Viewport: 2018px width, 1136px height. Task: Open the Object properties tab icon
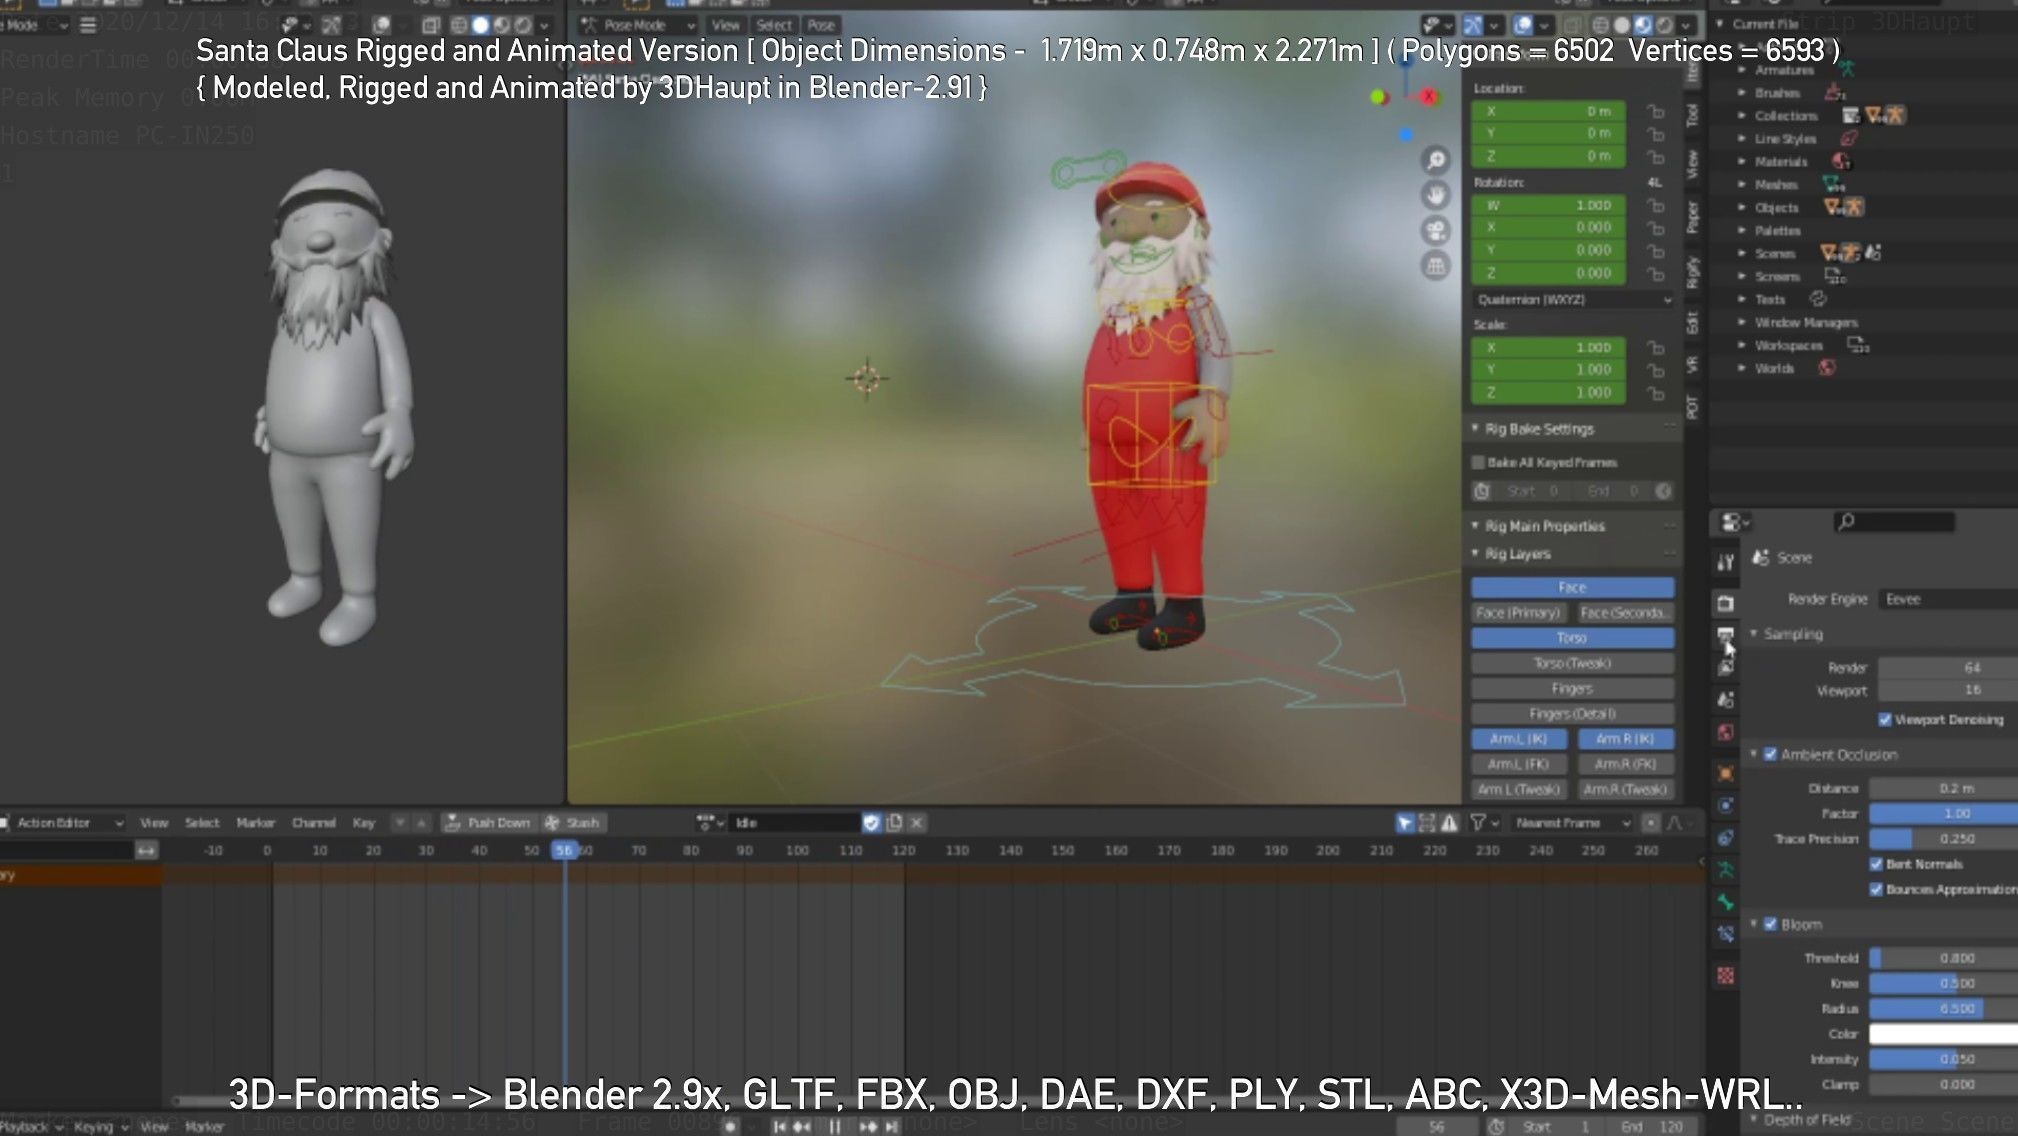pyautogui.click(x=1725, y=773)
